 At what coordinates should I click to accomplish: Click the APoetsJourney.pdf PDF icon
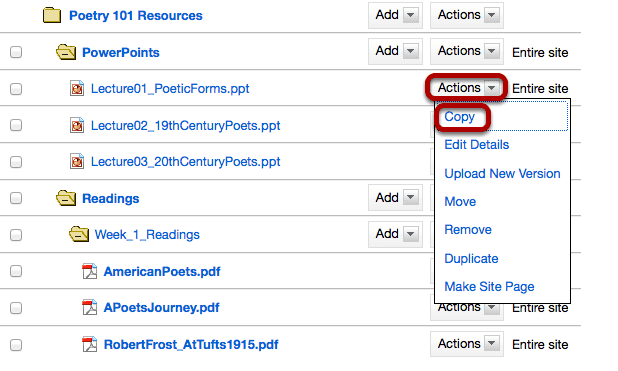(89, 308)
